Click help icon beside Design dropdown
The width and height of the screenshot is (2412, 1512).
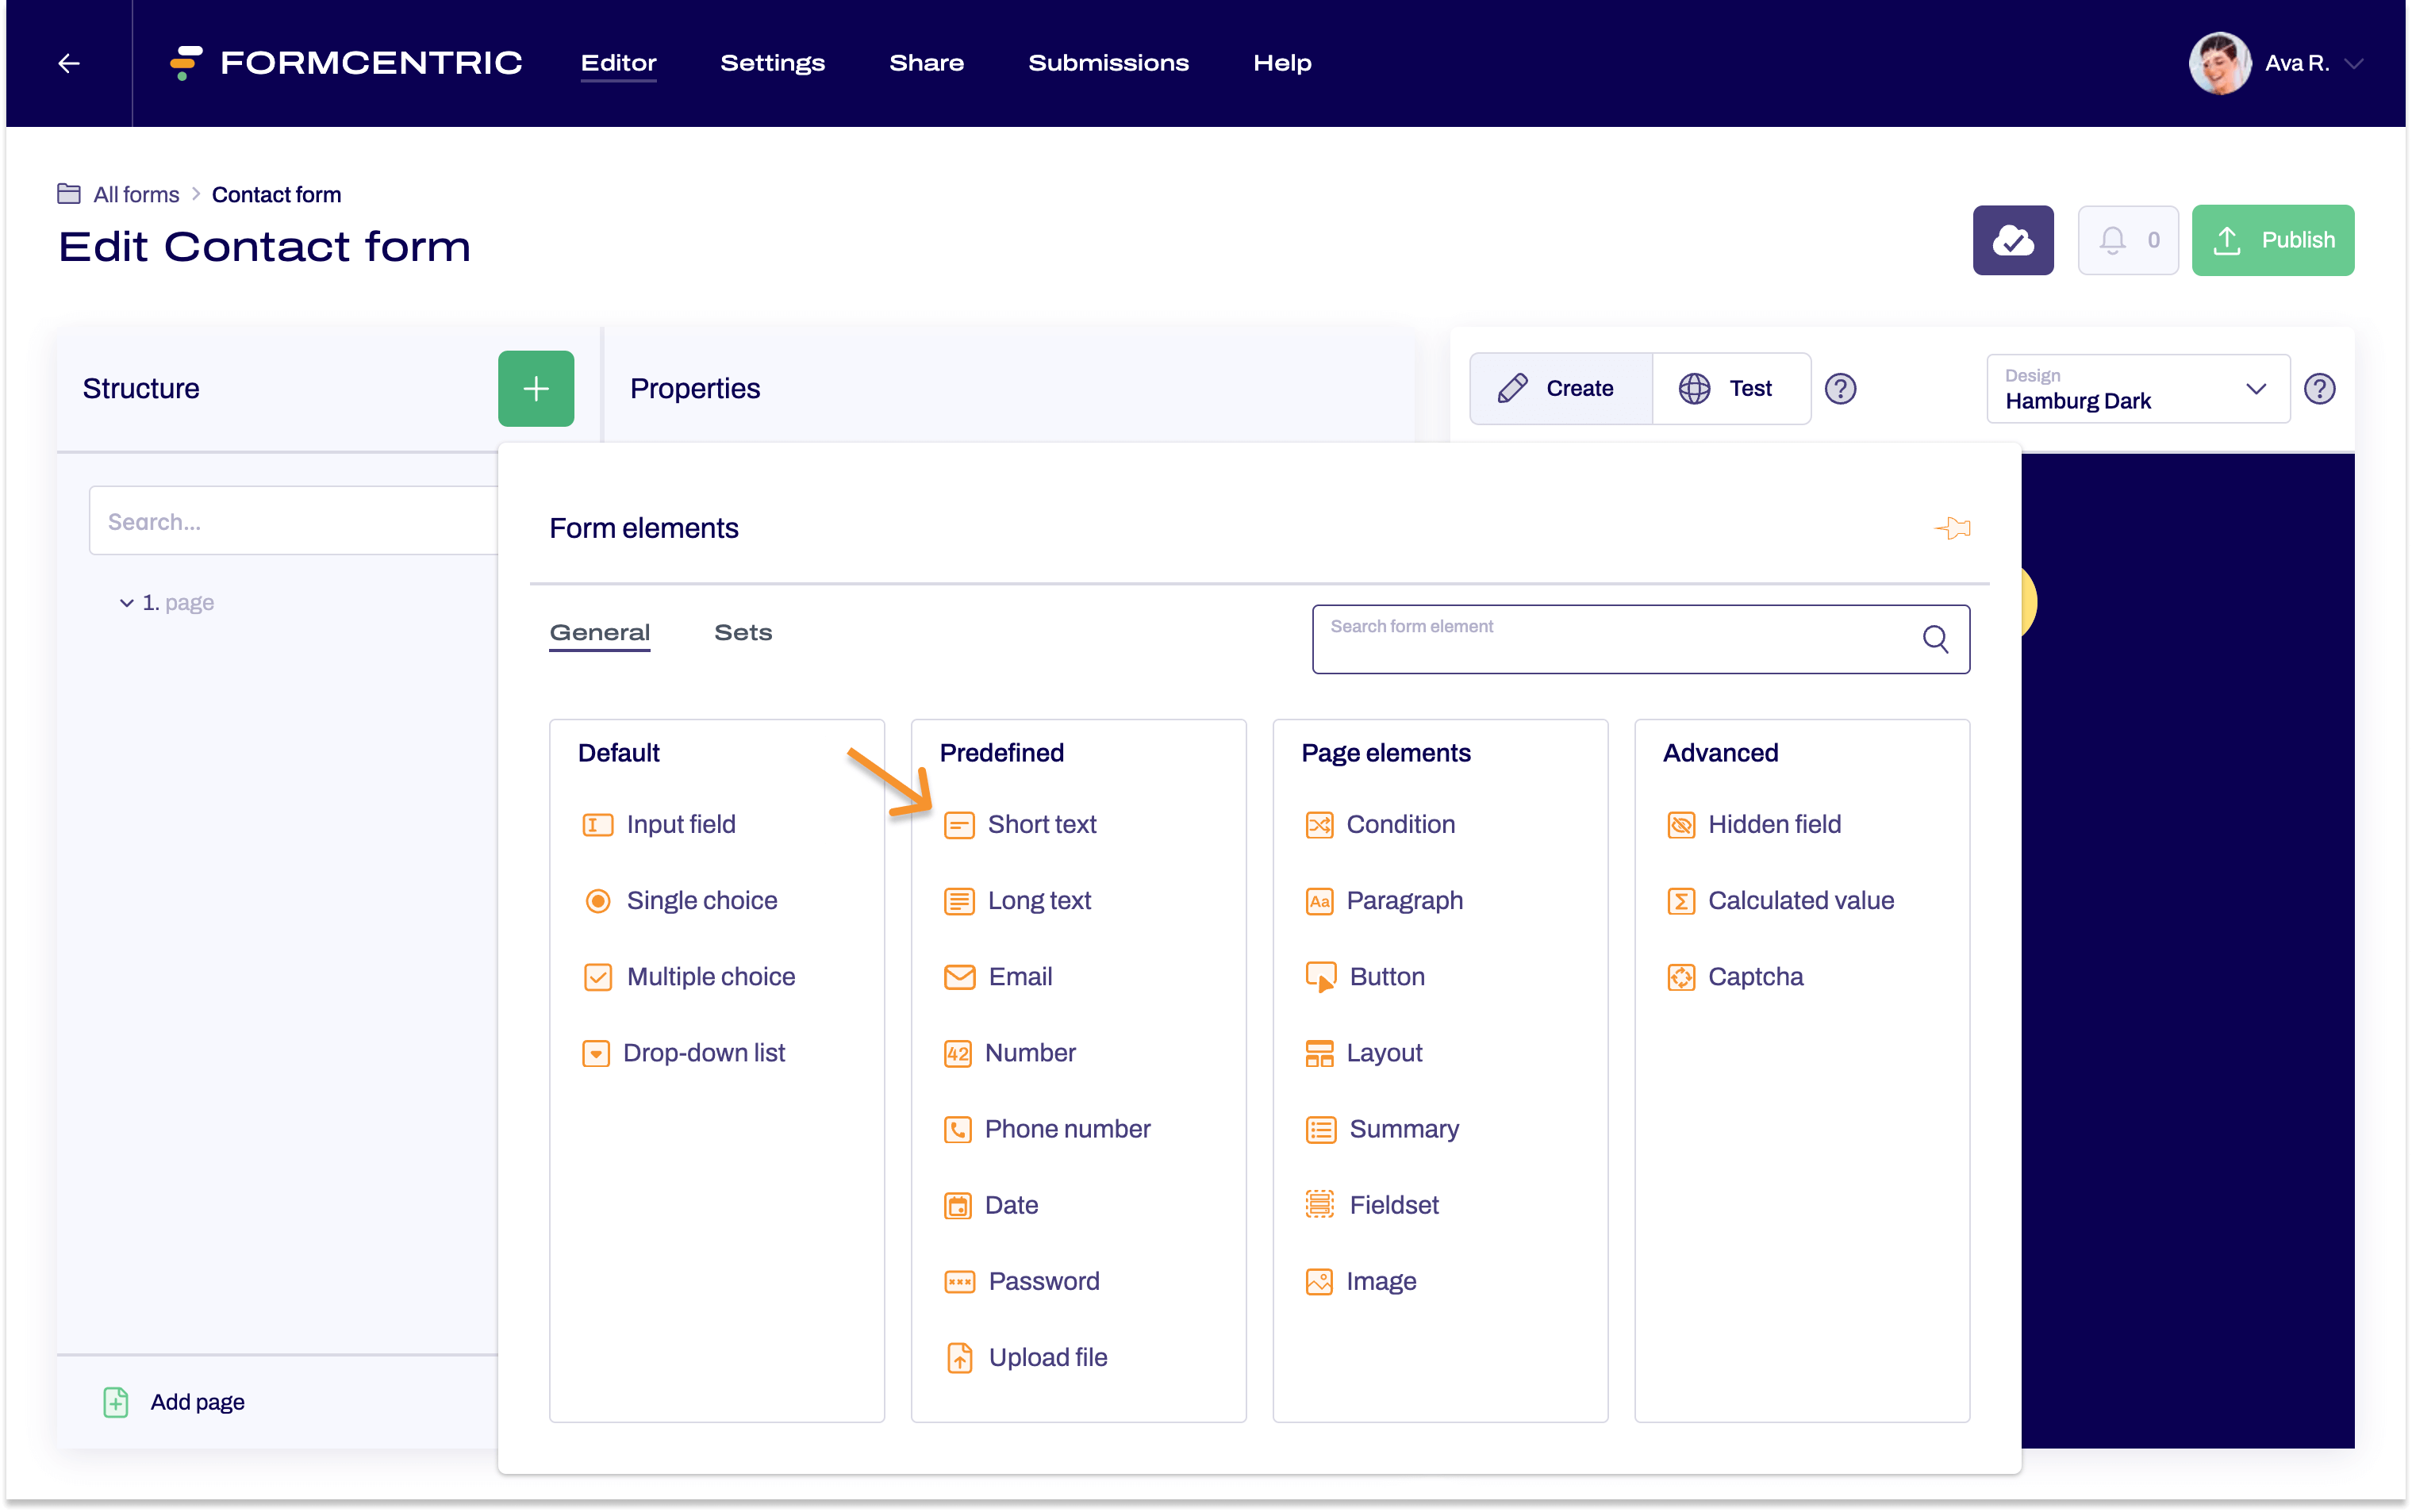tap(2319, 388)
